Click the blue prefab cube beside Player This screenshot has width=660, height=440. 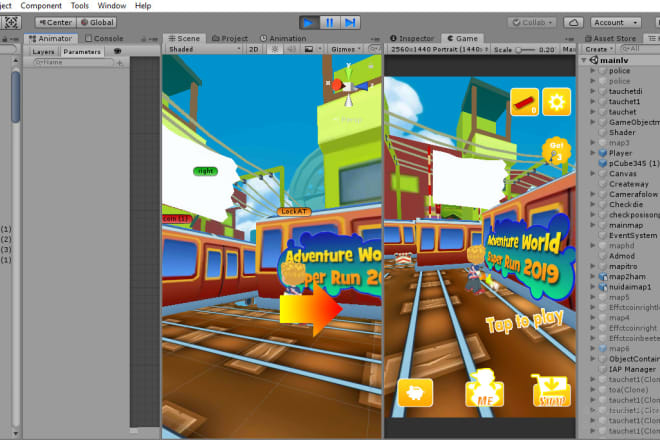(x=603, y=153)
